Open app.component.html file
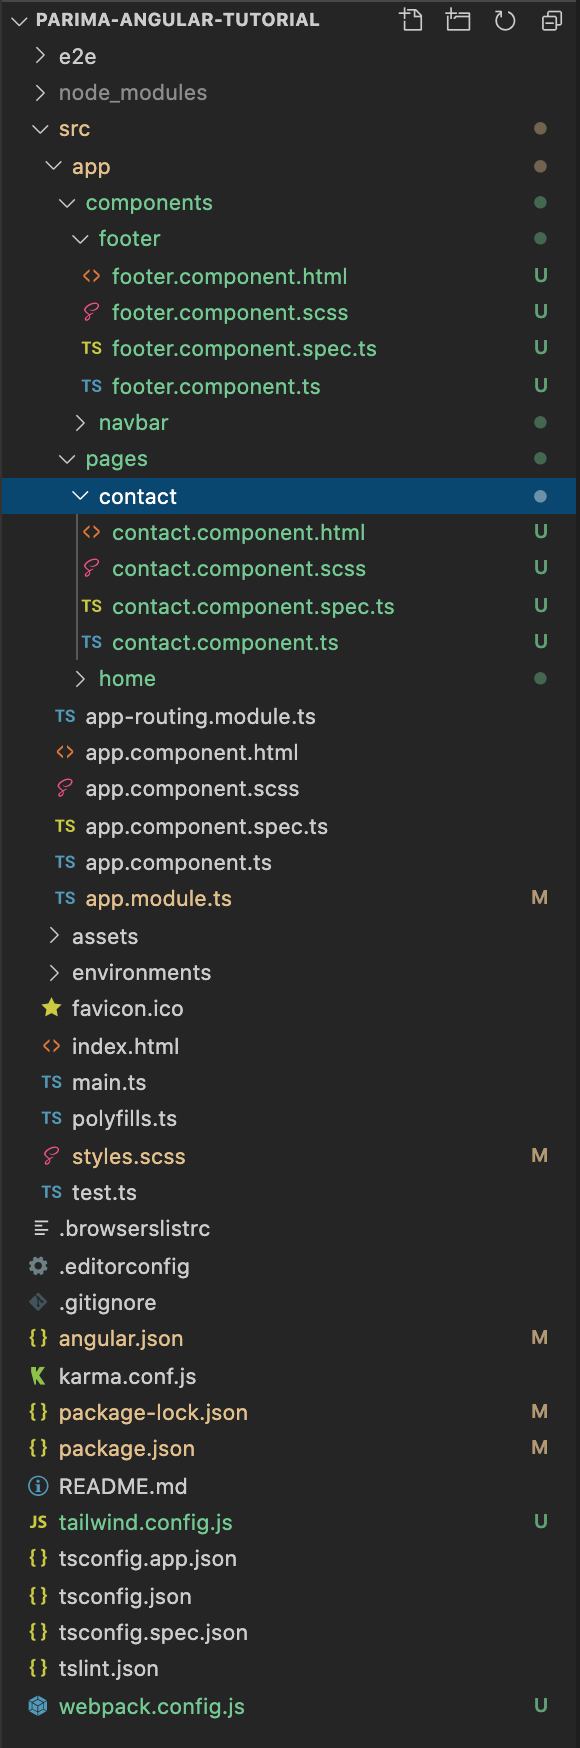 pyautogui.click(x=192, y=752)
